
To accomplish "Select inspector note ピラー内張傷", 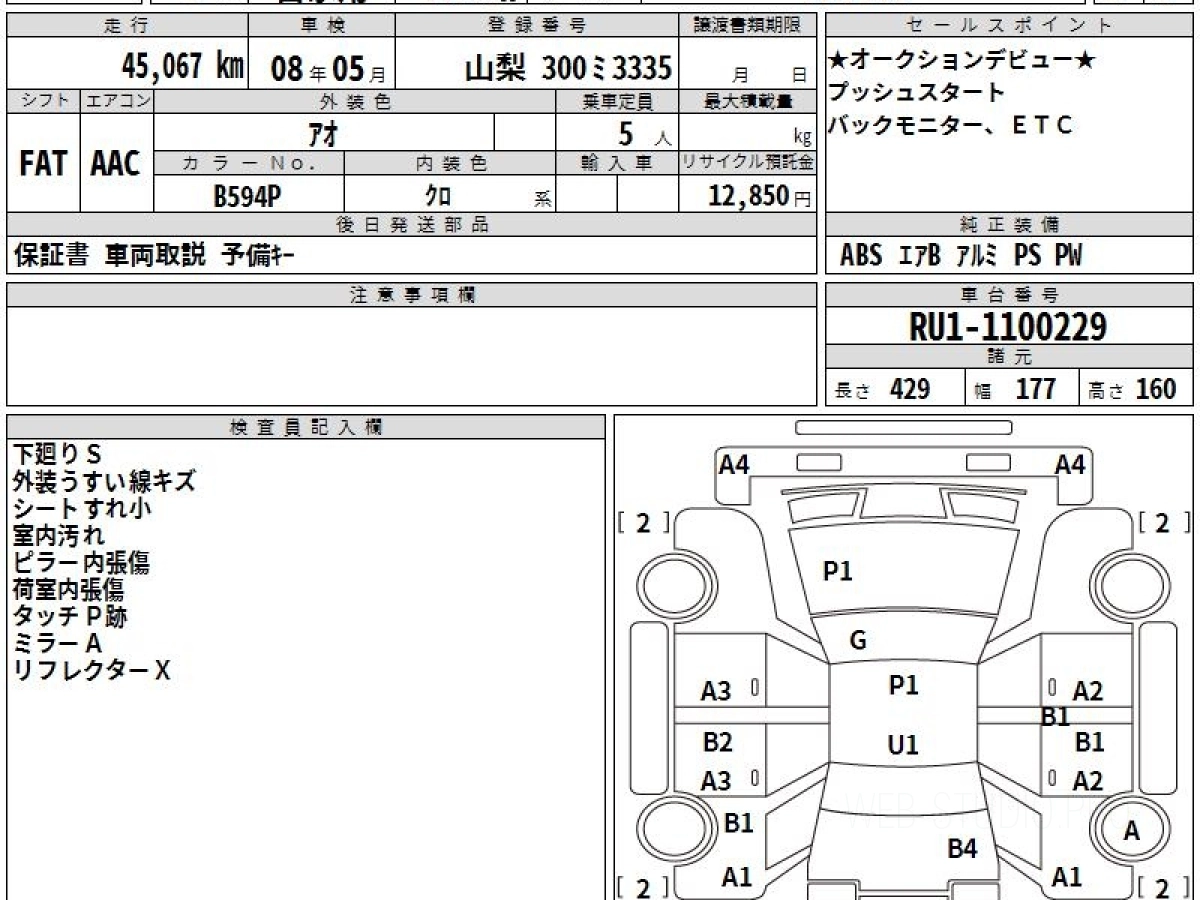I will click(x=81, y=562).
